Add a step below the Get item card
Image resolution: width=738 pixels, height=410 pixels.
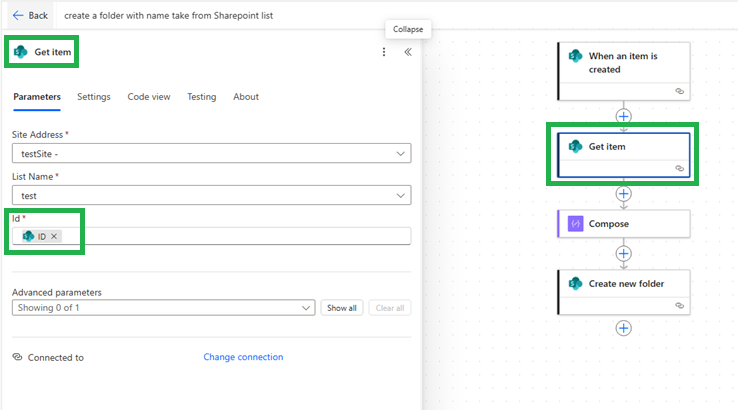(x=624, y=193)
